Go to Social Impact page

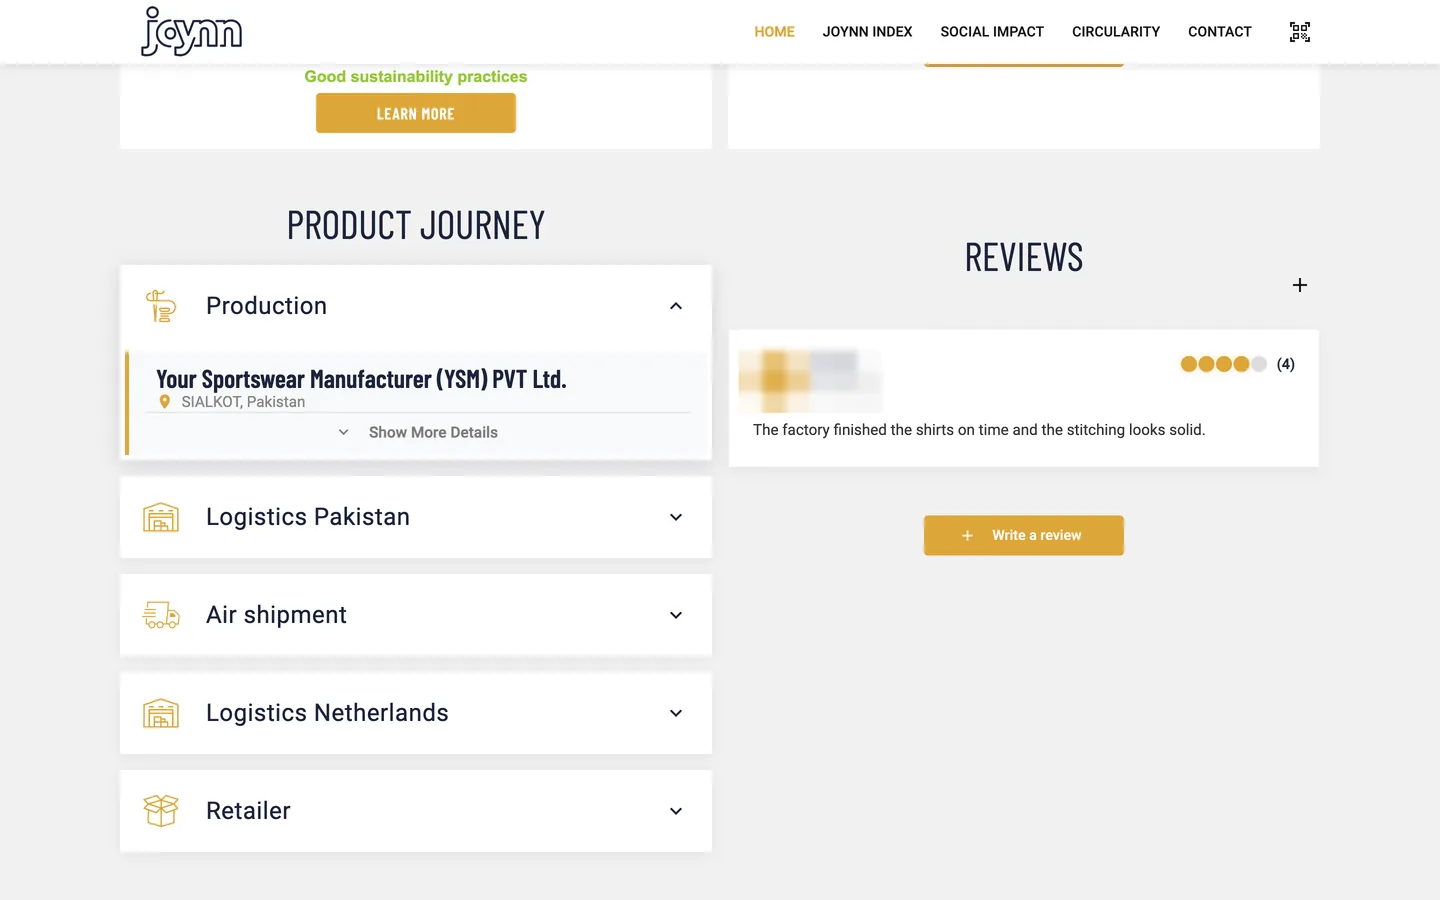click(992, 32)
